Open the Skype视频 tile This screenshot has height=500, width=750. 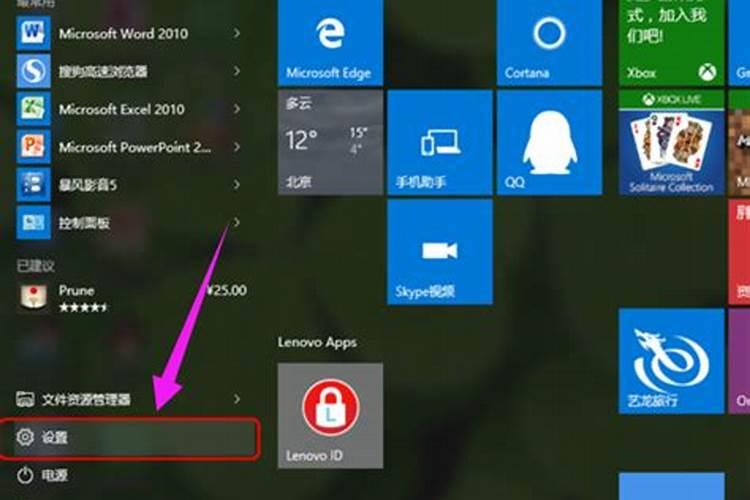tap(440, 252)
